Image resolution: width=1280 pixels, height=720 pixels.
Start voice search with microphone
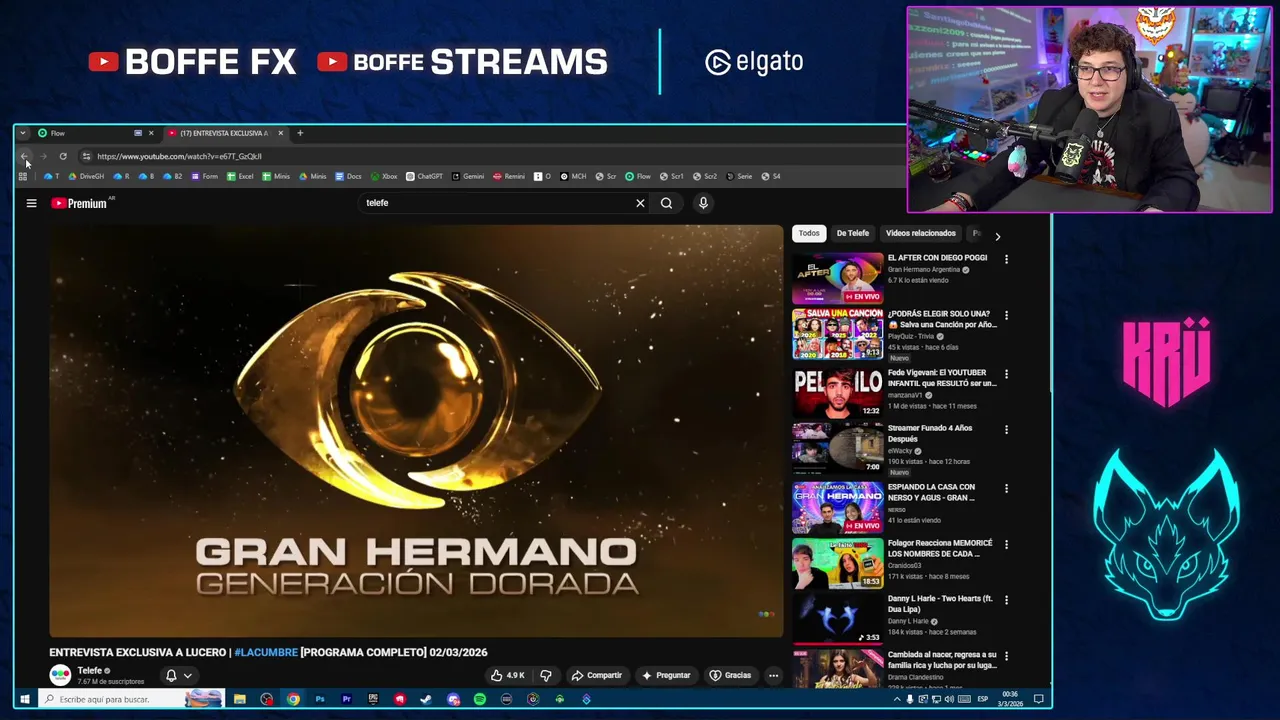pos(703,203)
